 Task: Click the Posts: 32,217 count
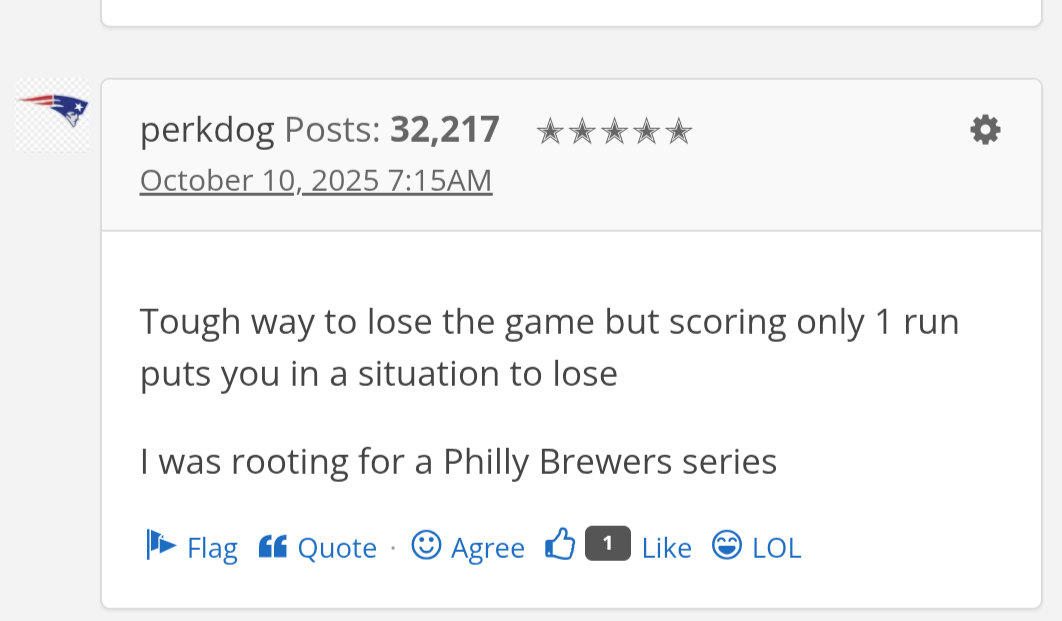coord(391,129)
